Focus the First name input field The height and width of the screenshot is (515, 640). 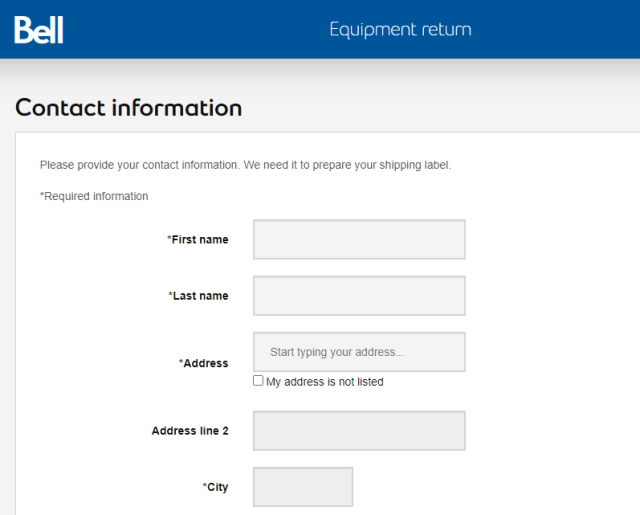(x=359, y=240)
